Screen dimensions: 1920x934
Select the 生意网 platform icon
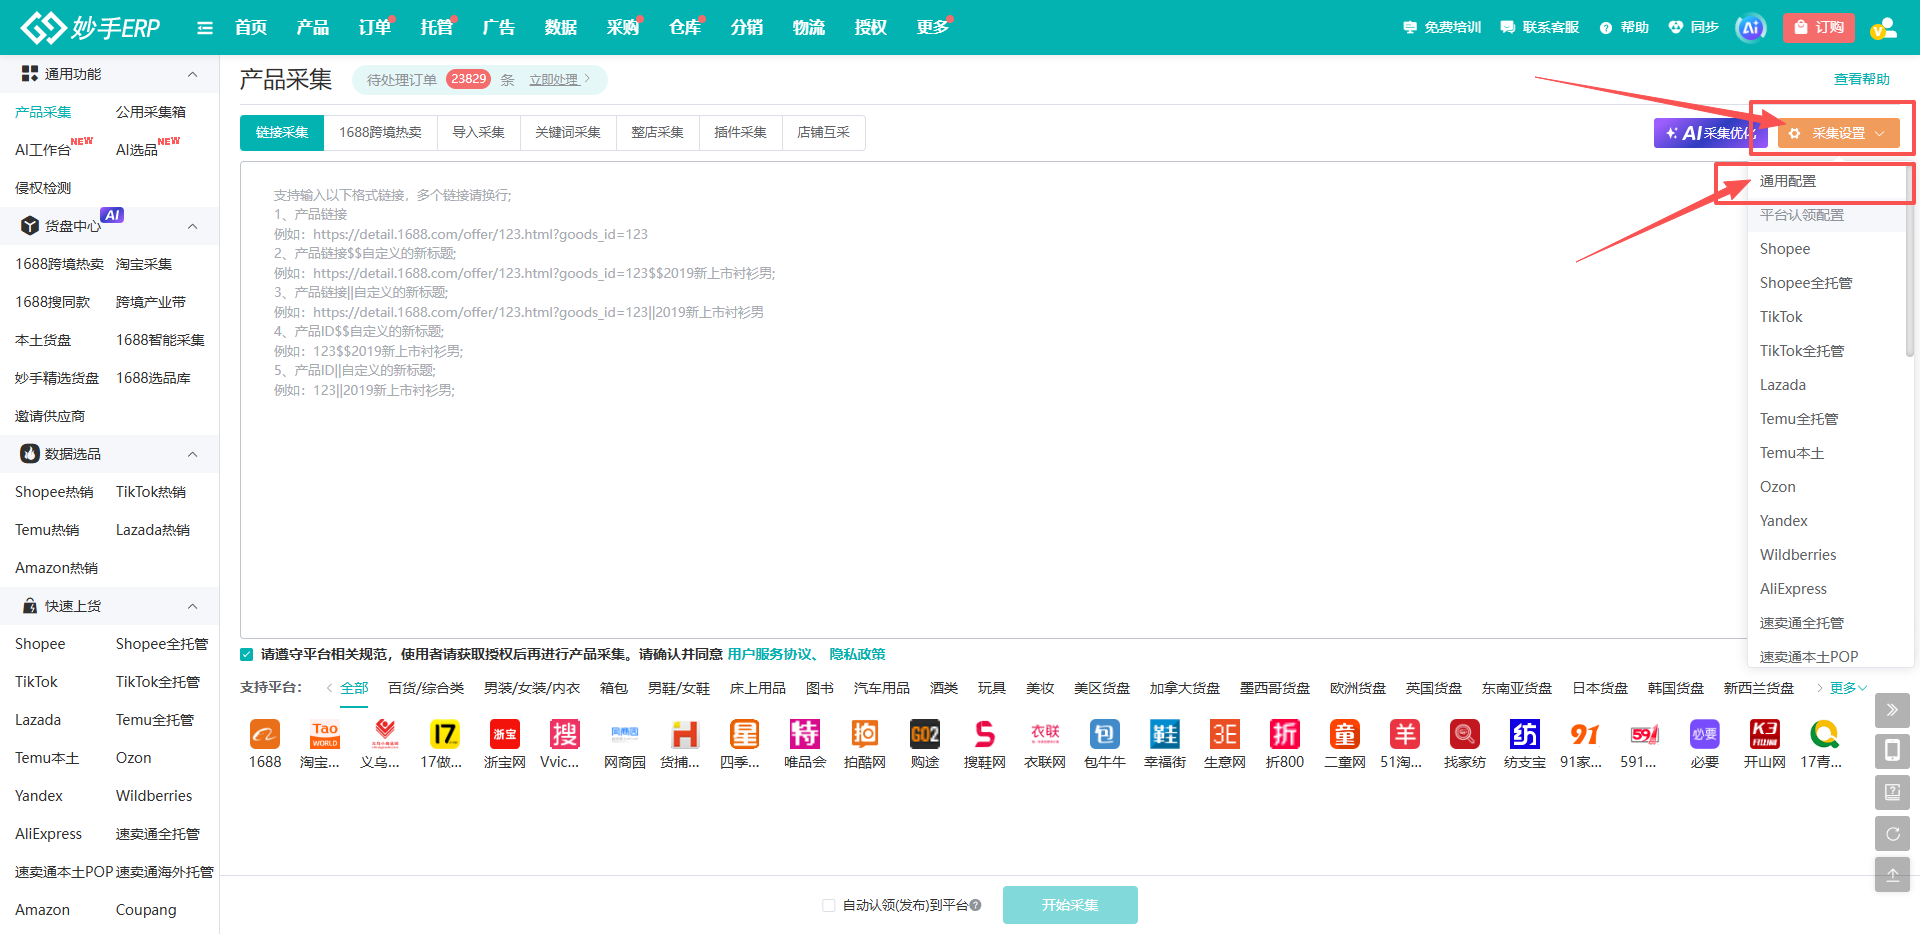[x=1225, y=735]
